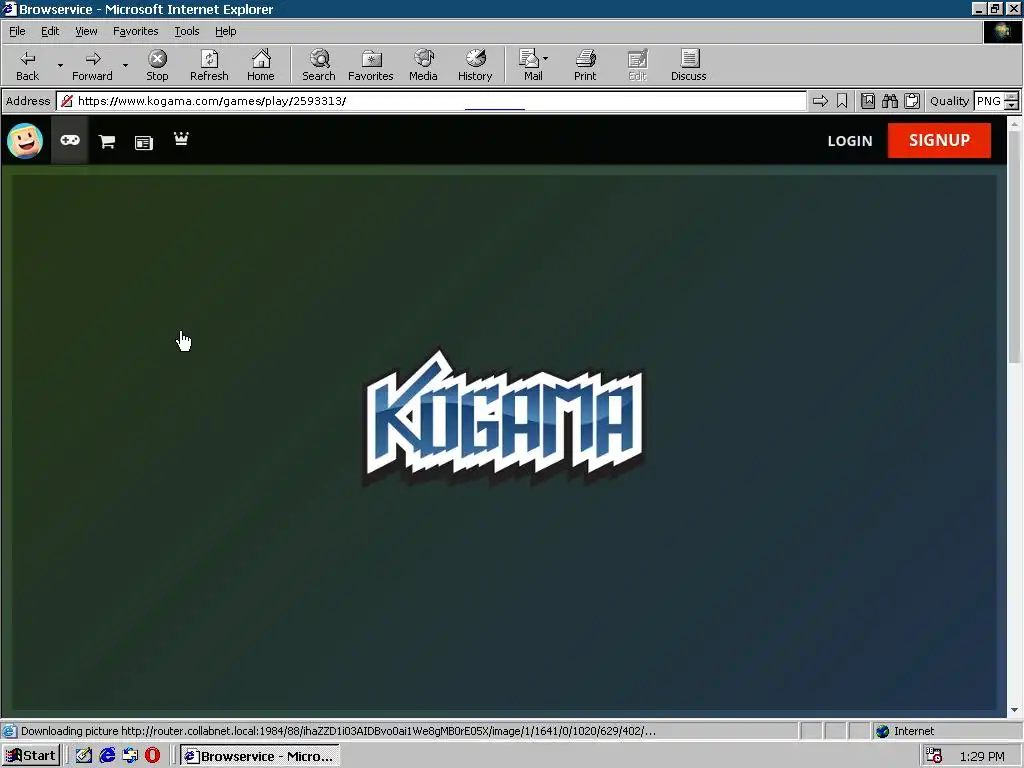Open the Media pane
The height and width of the screenshot is (768, 1024).
[x=423, y=66]
